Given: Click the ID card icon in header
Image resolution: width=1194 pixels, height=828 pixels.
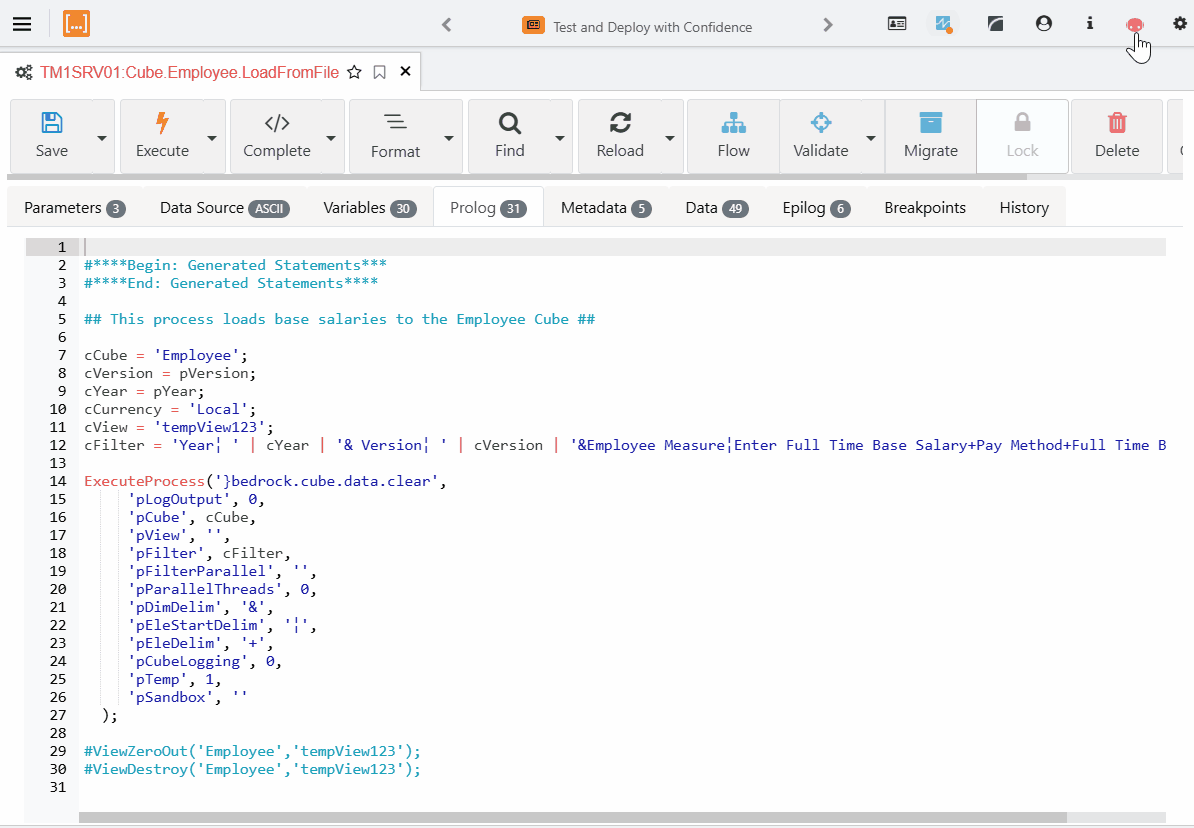Looking at the screenshot, I should pos(897,24).
